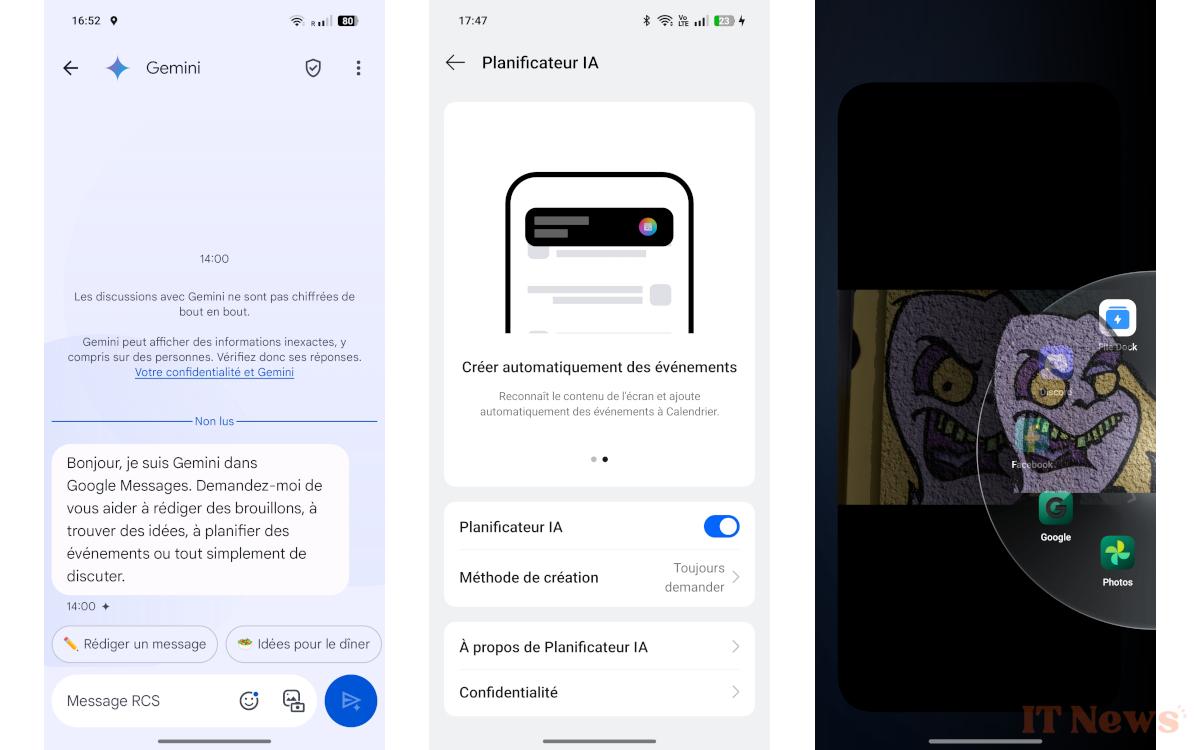Viewport: 1200px width, 750px height.
Task: Go back from Planificateur IA screen
Action: point(455,62)
